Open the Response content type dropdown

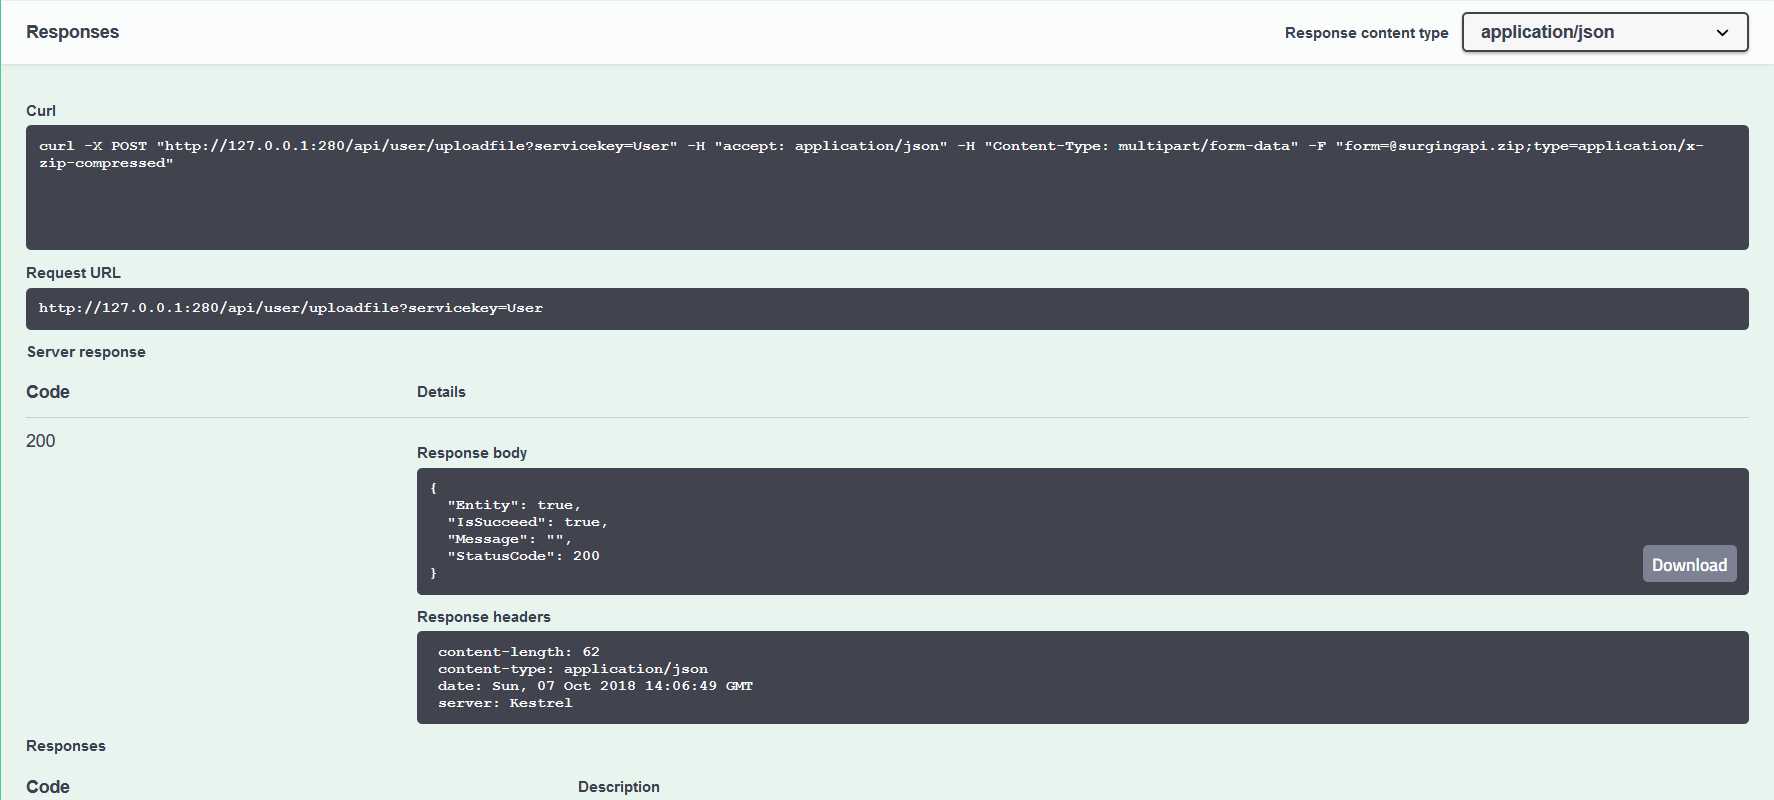point(1605,32)
